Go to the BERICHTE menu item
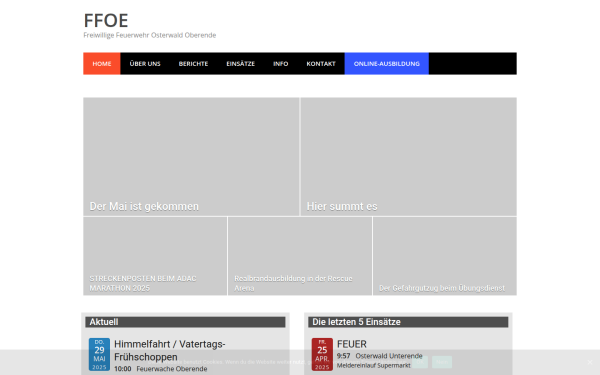The width and height of the screenshot is (600, 375). 193,64
